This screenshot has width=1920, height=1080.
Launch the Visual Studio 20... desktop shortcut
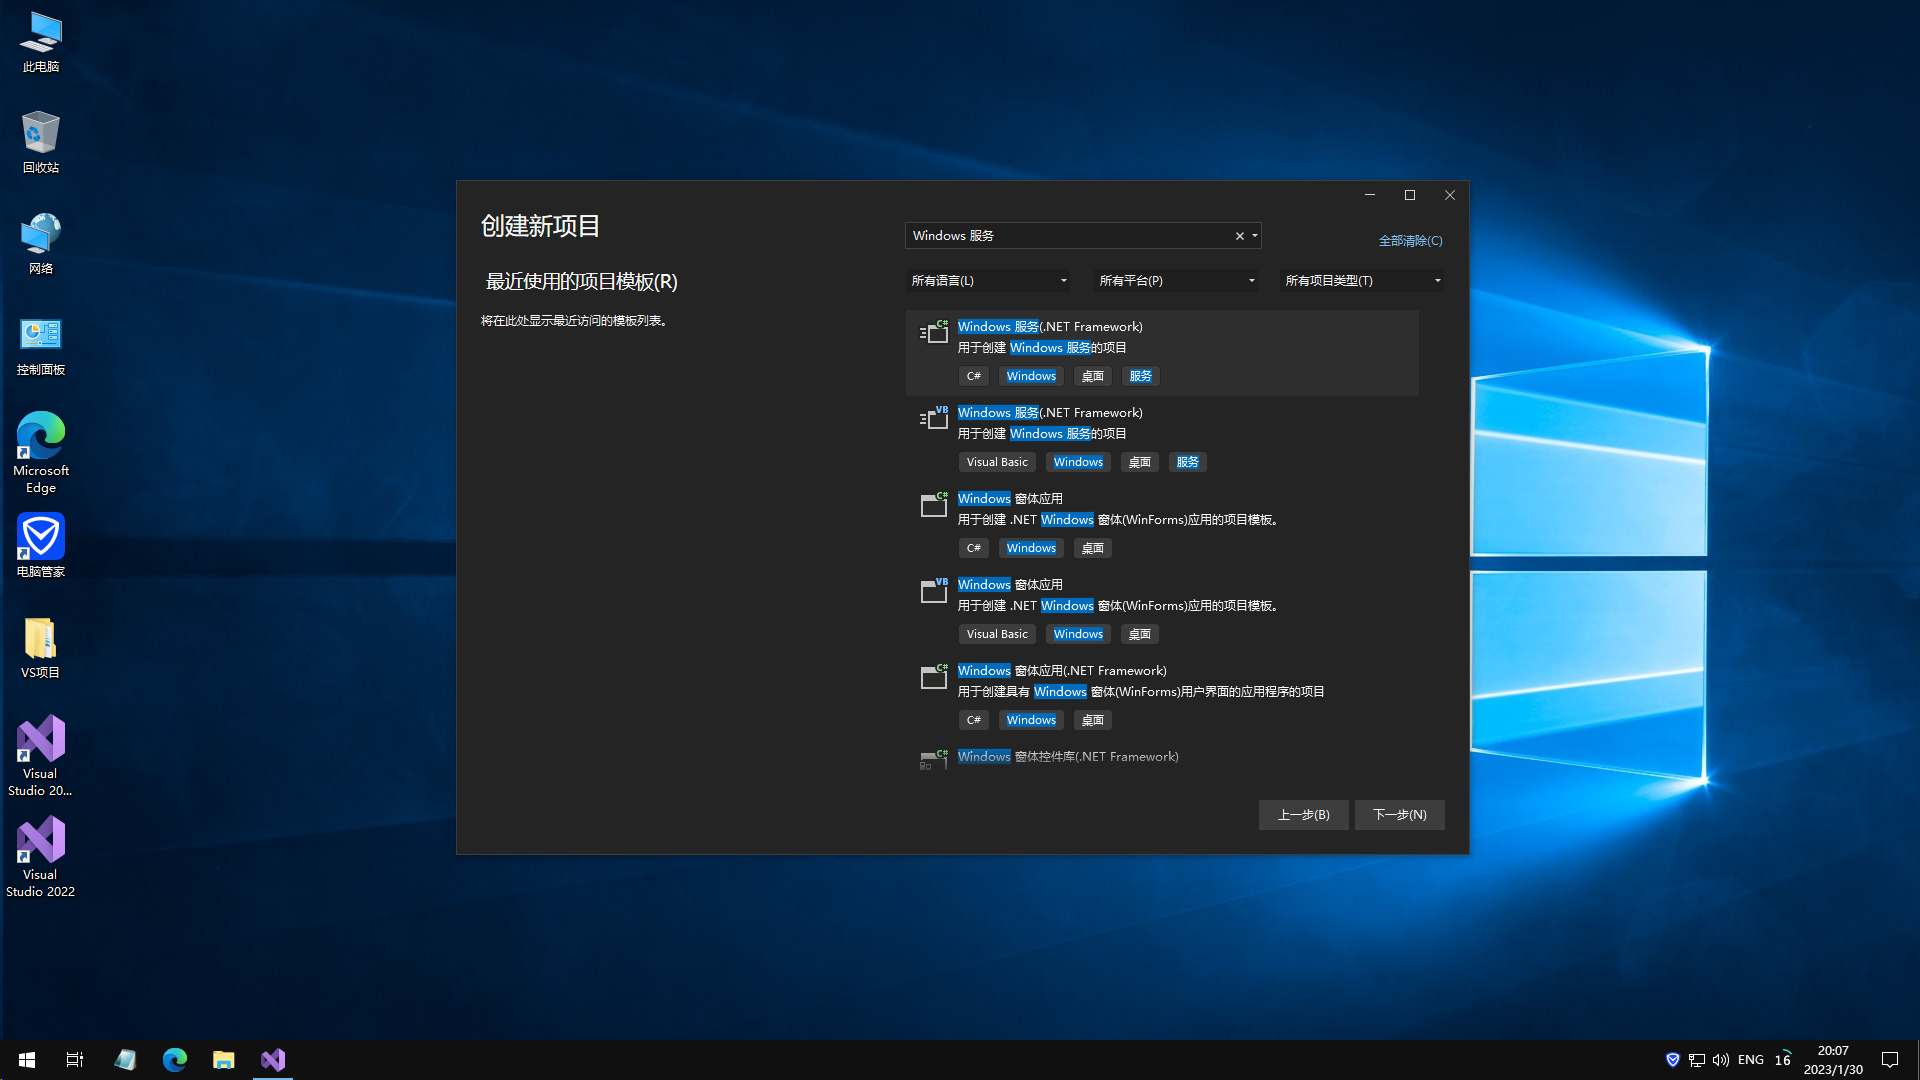coord(41,755)
